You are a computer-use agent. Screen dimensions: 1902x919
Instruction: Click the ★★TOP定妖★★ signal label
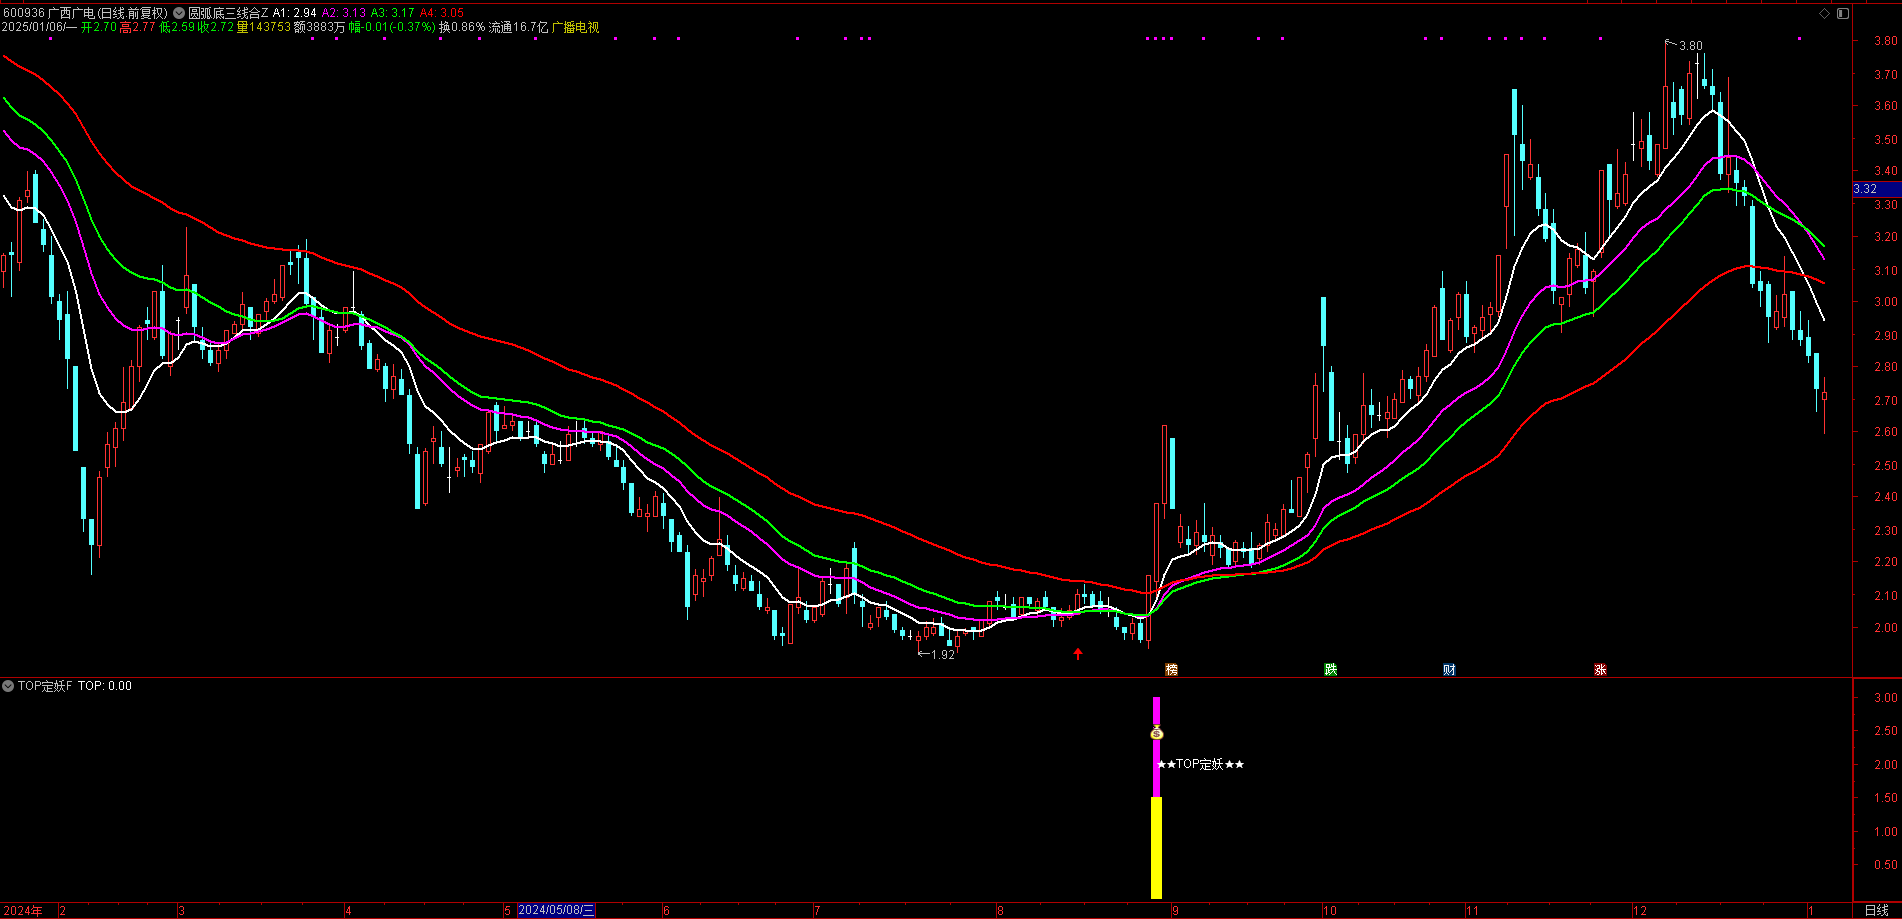pos(1200,764)
